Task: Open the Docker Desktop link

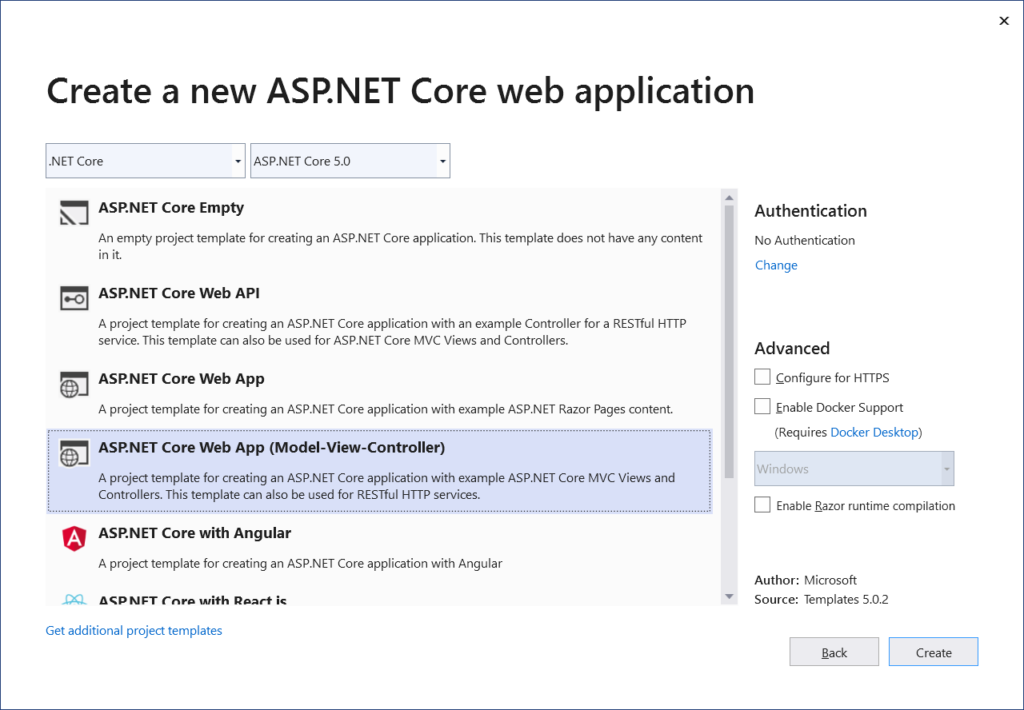Action: click(x=874, y=432)
